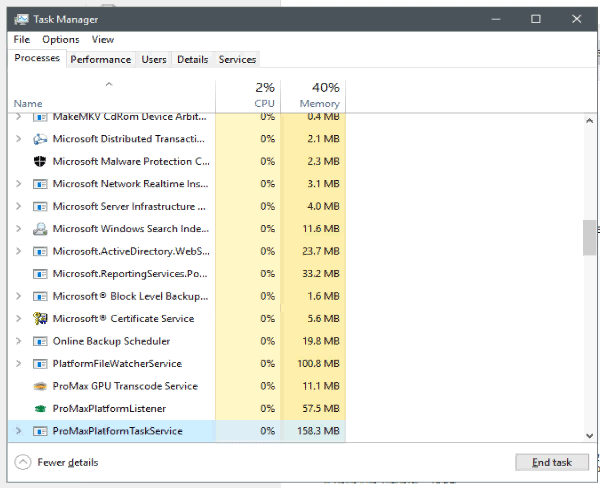This screenshot has width=600, height=488.
Task: Expand Microsoft Block Level Backup row
Action: (18, 296)
